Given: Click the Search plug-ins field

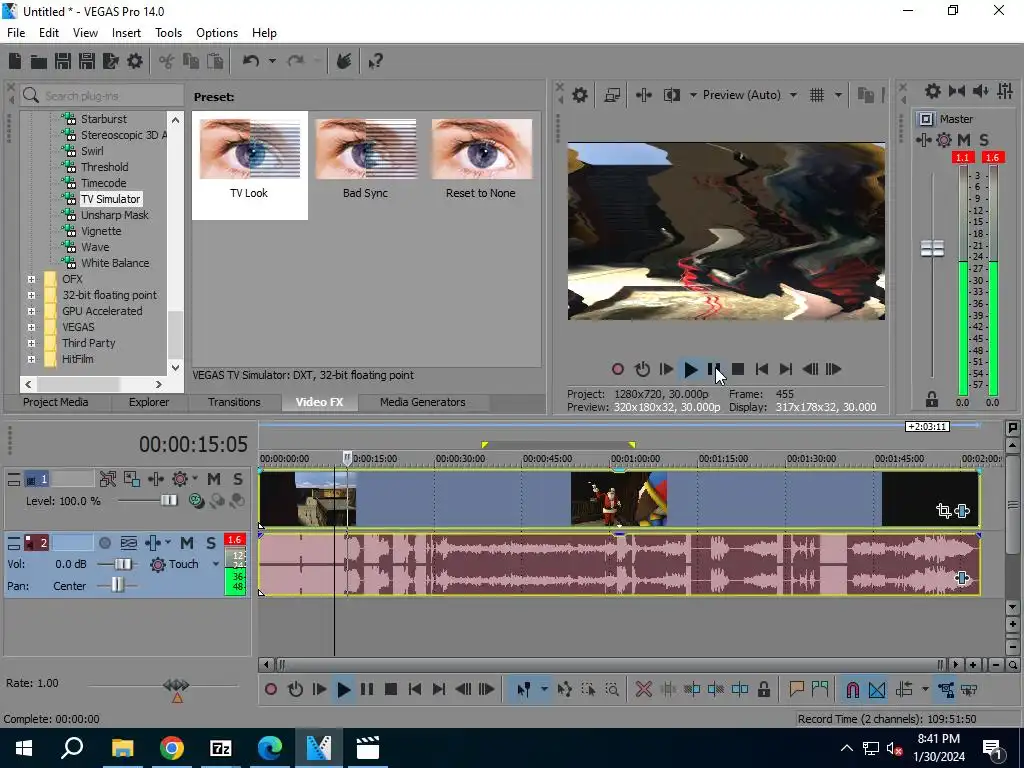Looking at the screenshot, I should tap(101, 96).
